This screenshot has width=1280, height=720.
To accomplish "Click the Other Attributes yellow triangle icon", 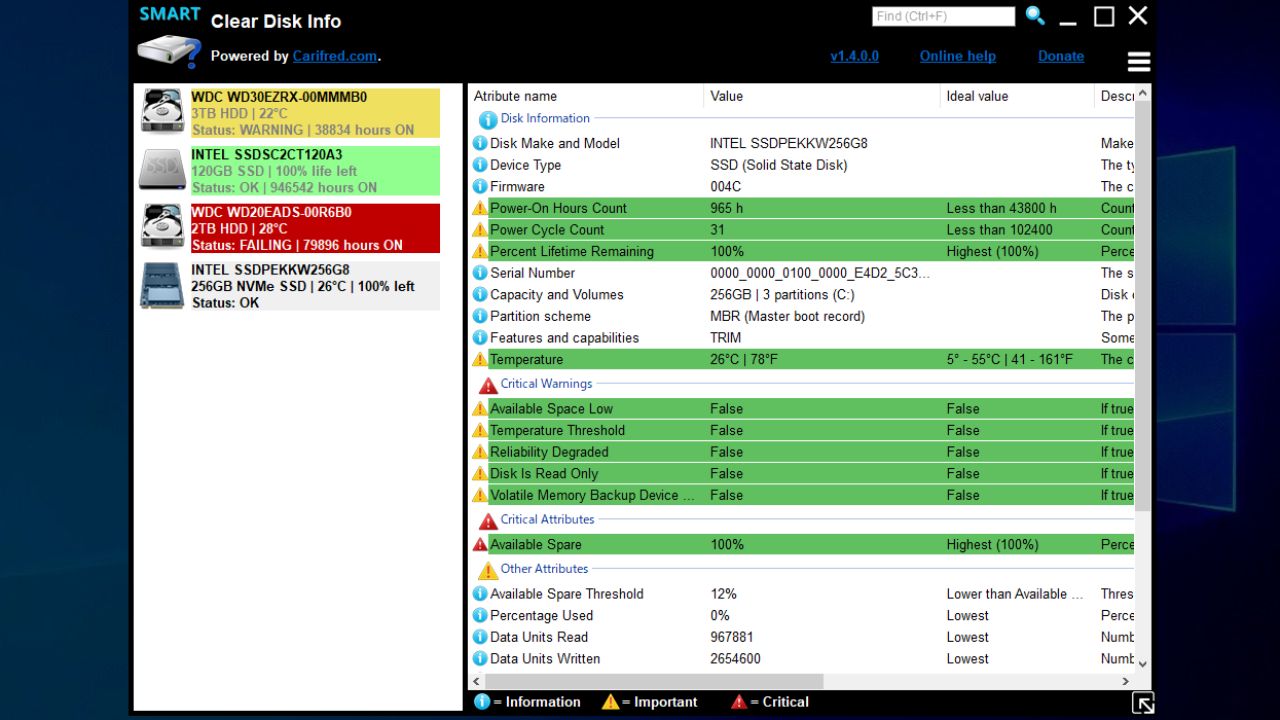I will point(488,570).
